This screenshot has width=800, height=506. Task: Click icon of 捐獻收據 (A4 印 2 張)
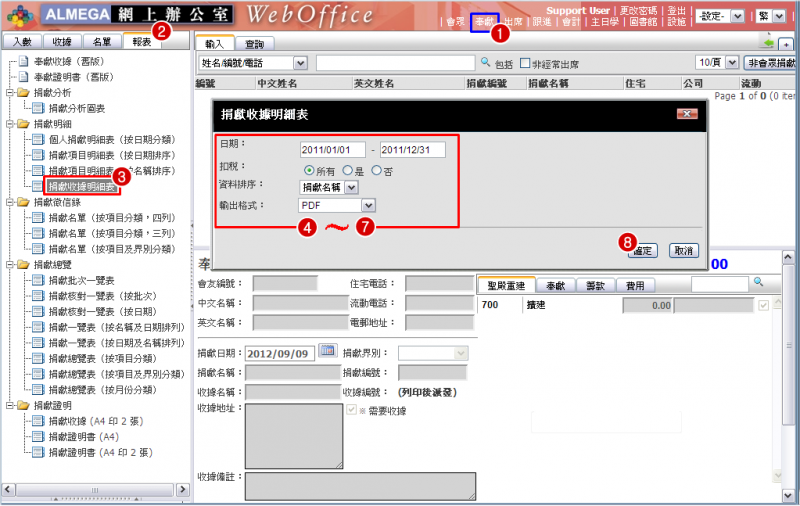38,421
